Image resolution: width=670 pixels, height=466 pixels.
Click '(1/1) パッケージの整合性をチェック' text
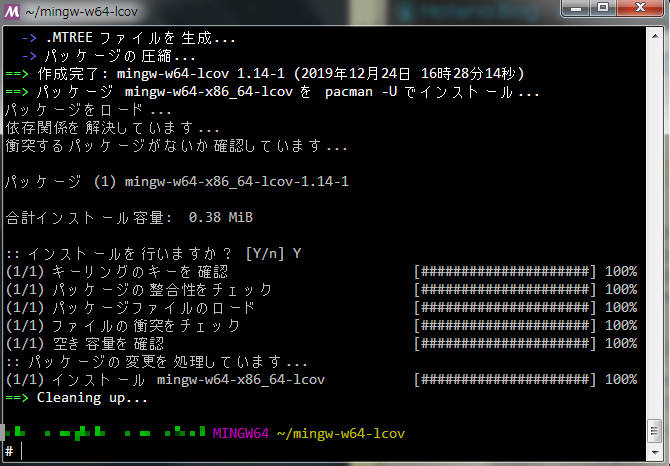pyautogui.click(x=139, y=290)
